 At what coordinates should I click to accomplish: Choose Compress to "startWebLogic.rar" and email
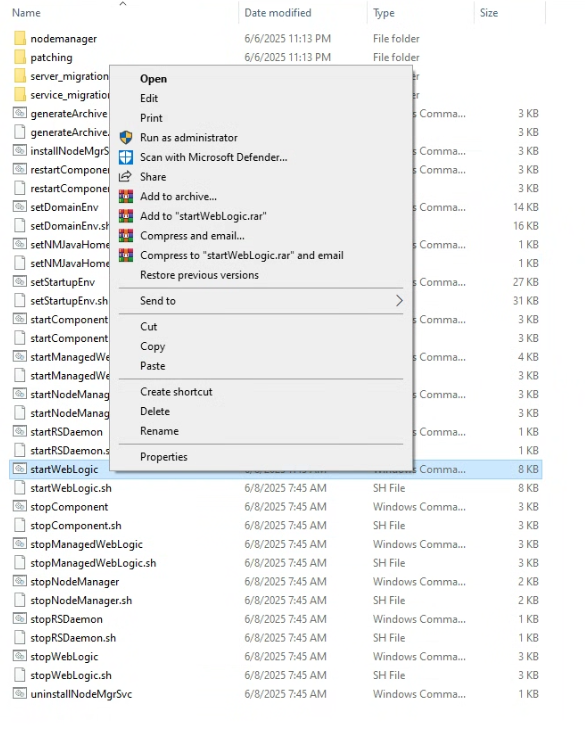tap(241, 255)
